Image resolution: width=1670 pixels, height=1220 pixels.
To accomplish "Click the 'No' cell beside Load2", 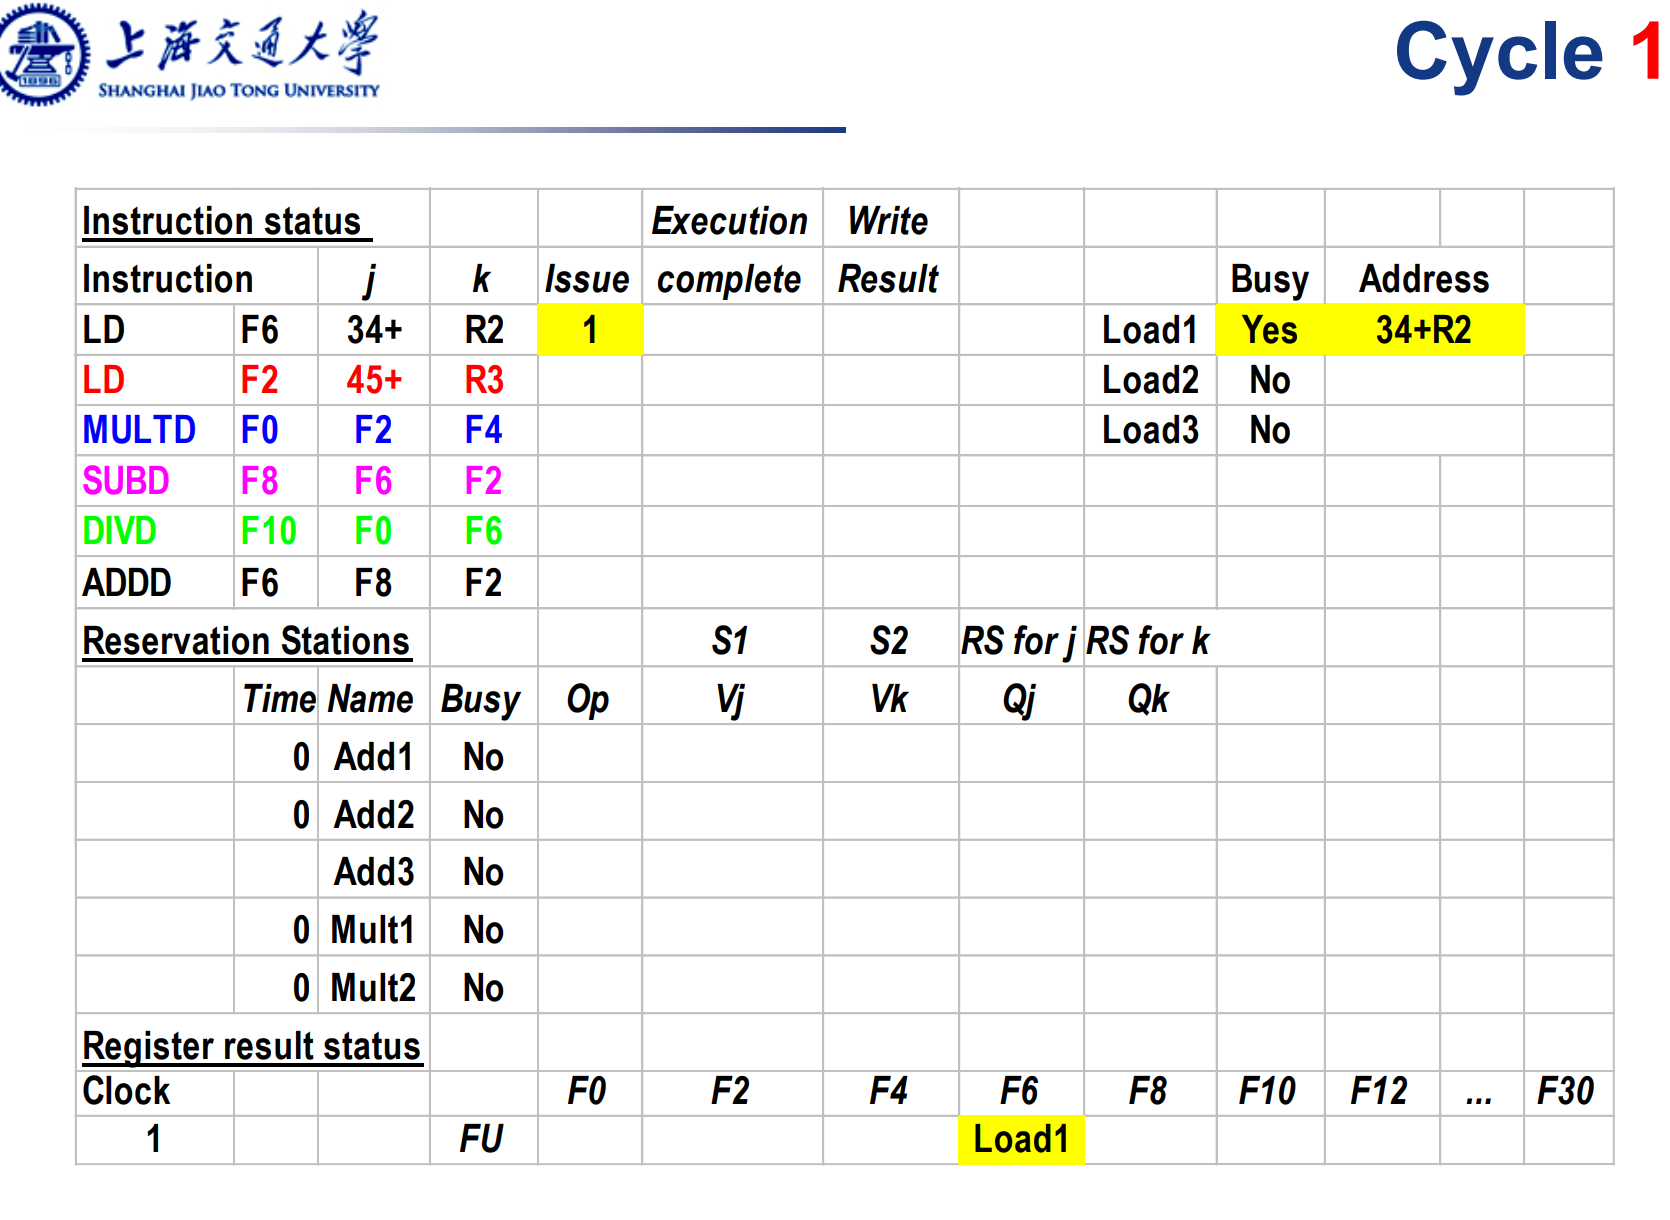I will pyautogui.click(x=1270, y=380).
